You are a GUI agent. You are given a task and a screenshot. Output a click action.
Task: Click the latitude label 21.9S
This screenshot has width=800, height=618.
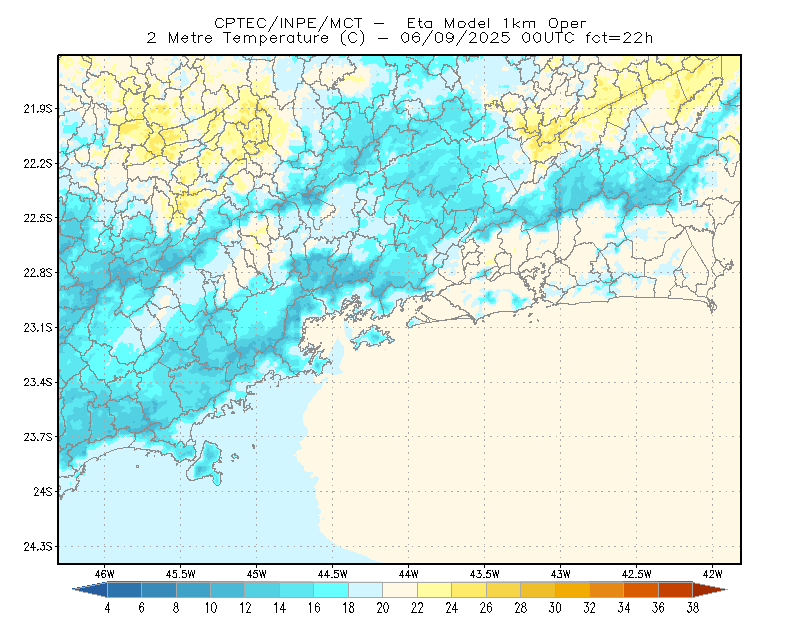tap(38, 108)
